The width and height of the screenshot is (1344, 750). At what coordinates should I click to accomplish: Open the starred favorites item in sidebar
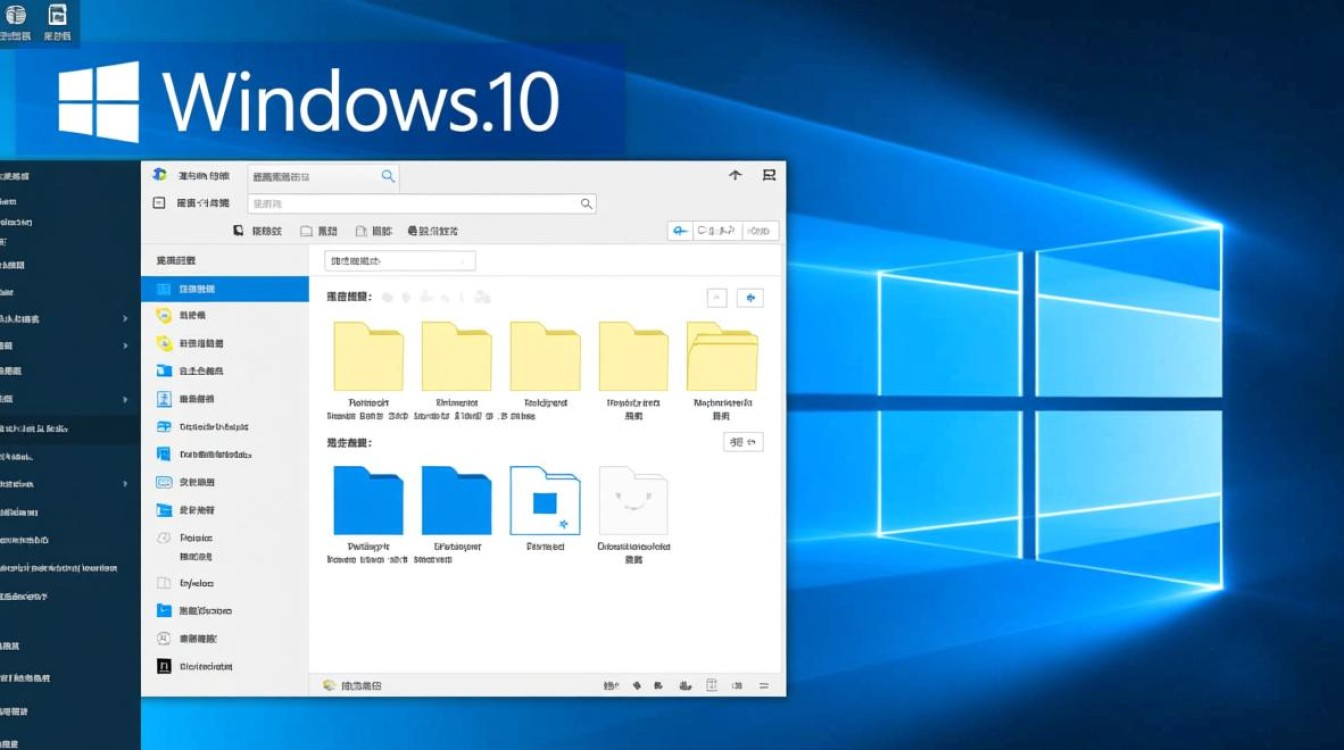(x=162, y=315)
